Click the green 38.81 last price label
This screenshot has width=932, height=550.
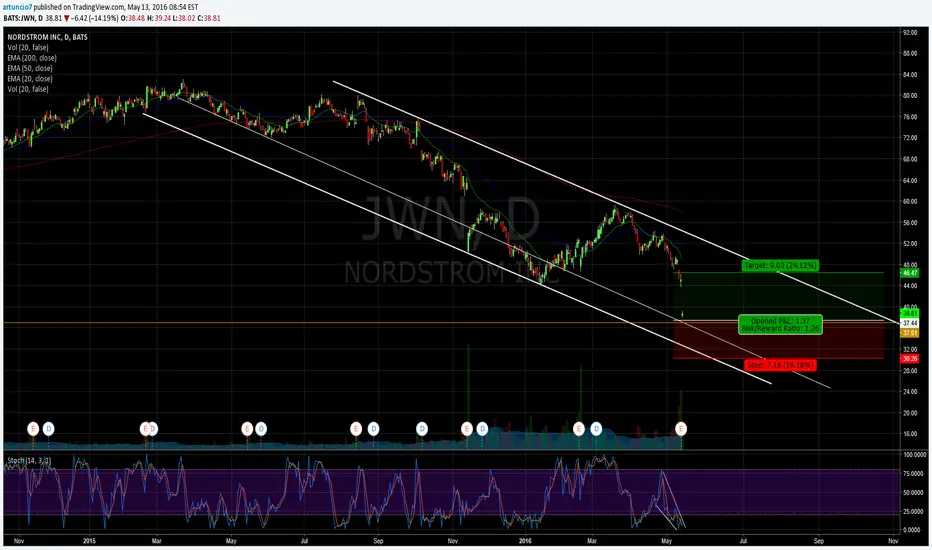pyautogui.click(x=910, y=313)
